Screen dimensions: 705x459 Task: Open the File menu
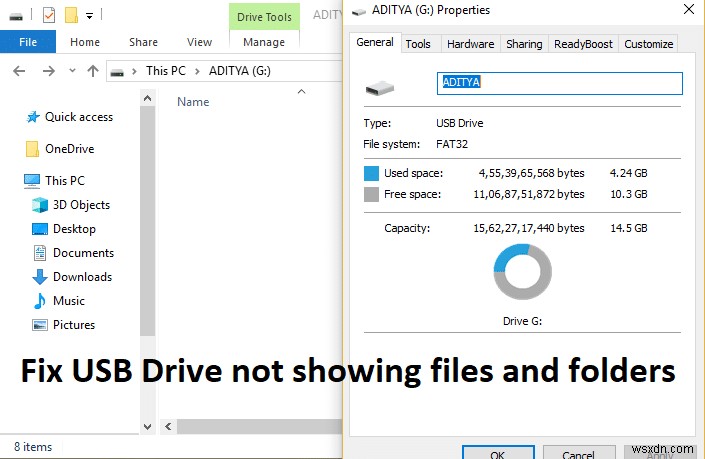(x=28, y=42)
